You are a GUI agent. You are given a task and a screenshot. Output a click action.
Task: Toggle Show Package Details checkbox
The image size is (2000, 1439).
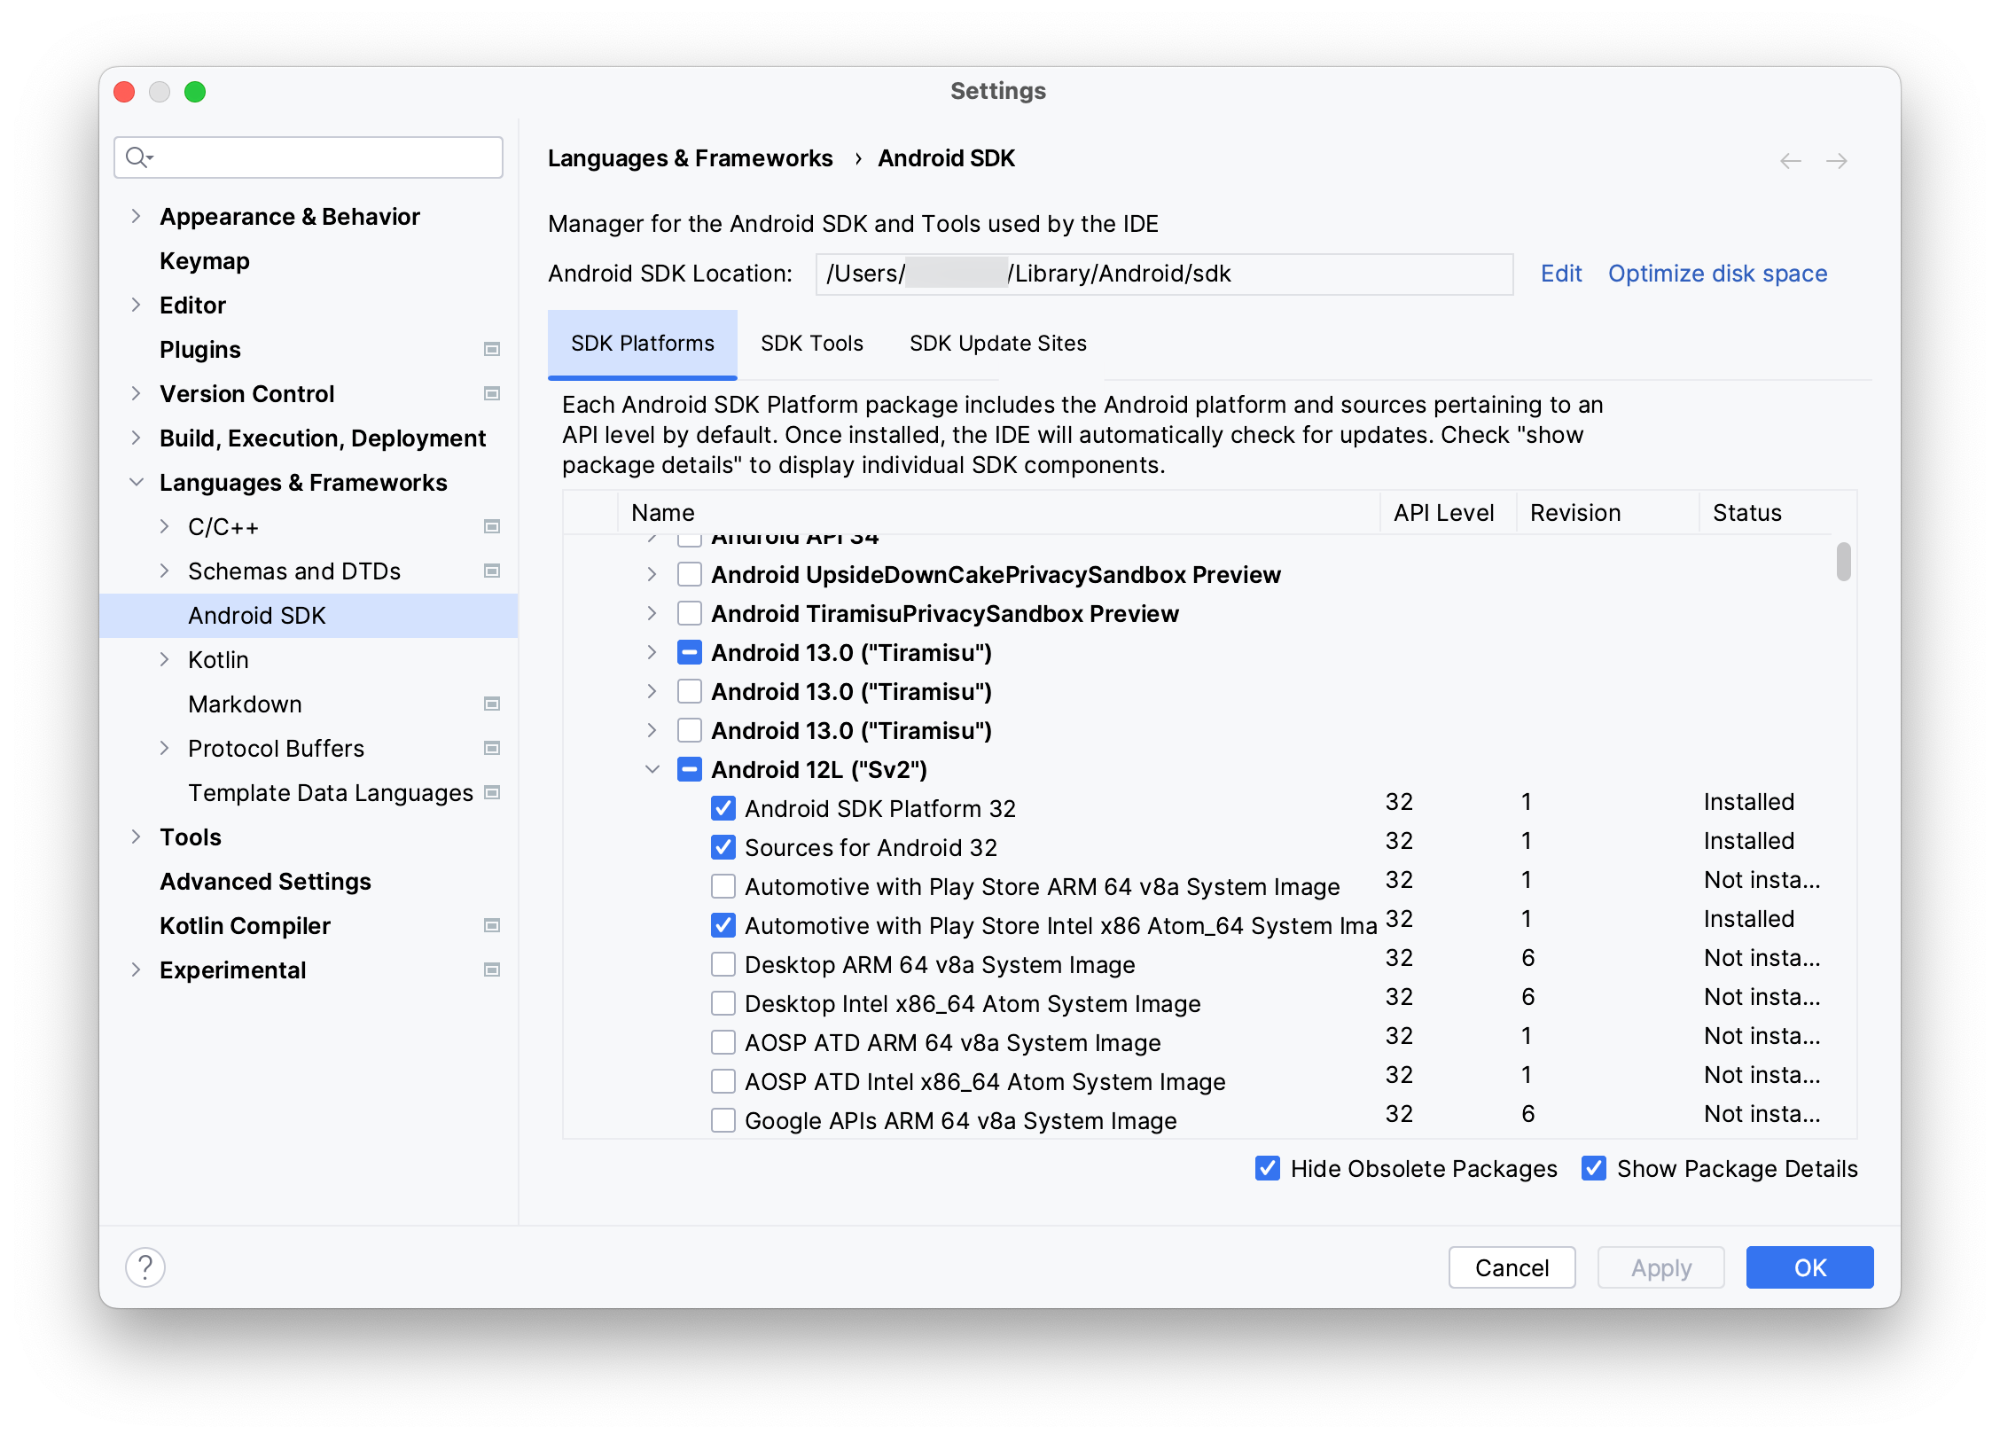[x=1593, y=1169]
